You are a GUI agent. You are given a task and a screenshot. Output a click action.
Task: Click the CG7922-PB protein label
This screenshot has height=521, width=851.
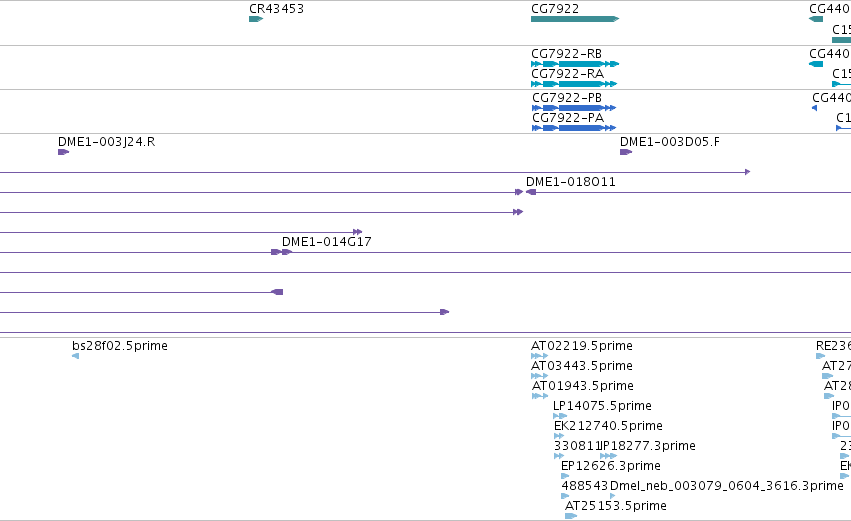point(567,98)
